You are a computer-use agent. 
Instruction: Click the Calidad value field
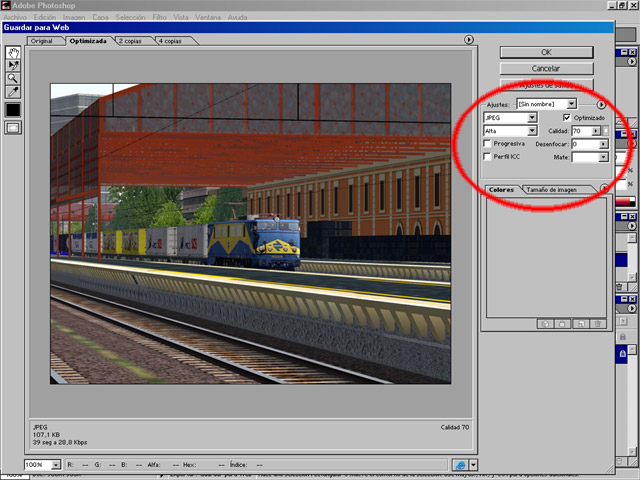(x=580, y=131)
